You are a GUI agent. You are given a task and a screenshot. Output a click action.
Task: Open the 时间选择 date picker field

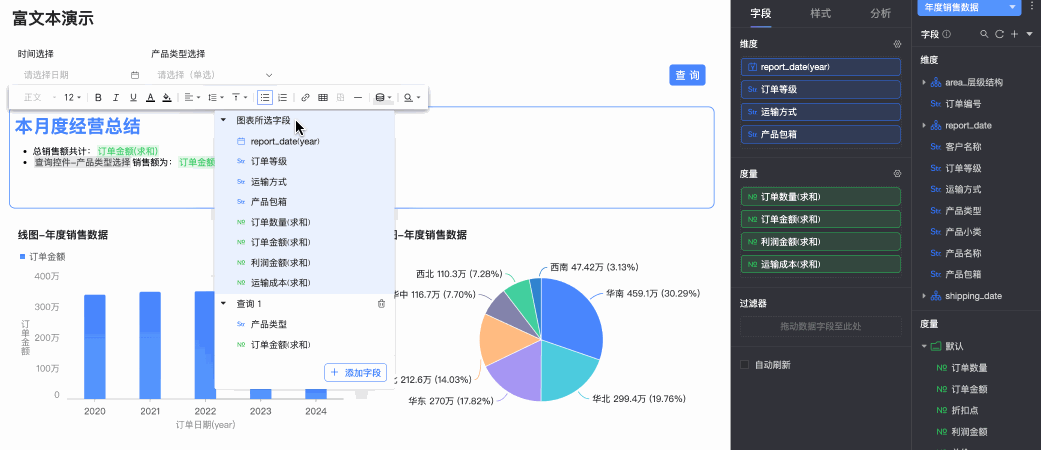point(80,75)
